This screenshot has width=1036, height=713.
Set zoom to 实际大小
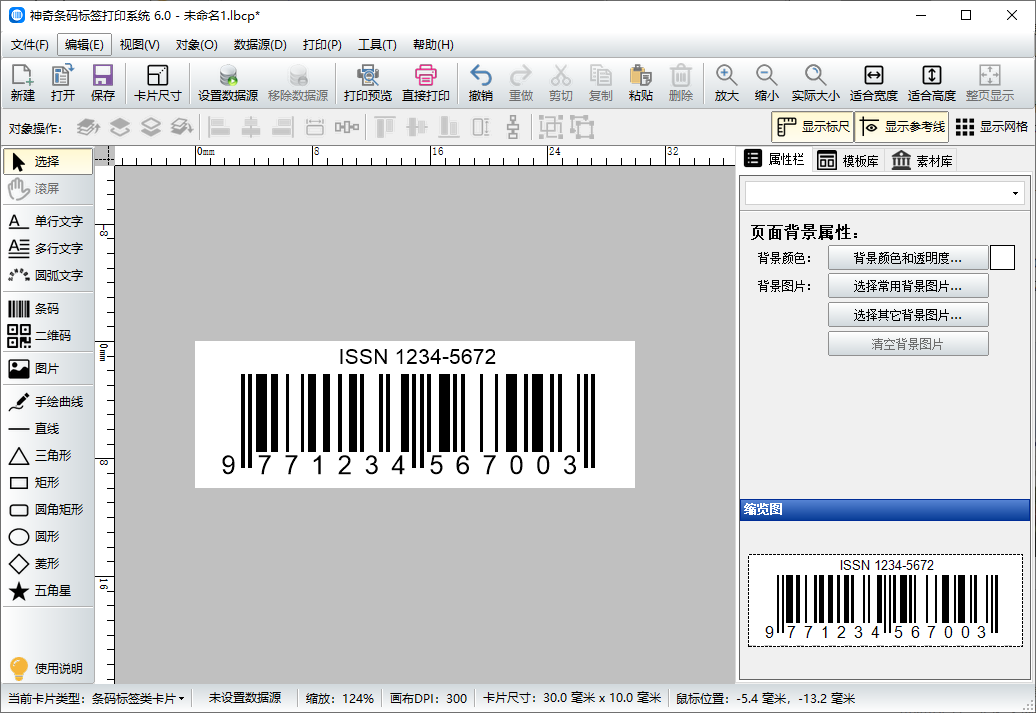pos(815,83)
